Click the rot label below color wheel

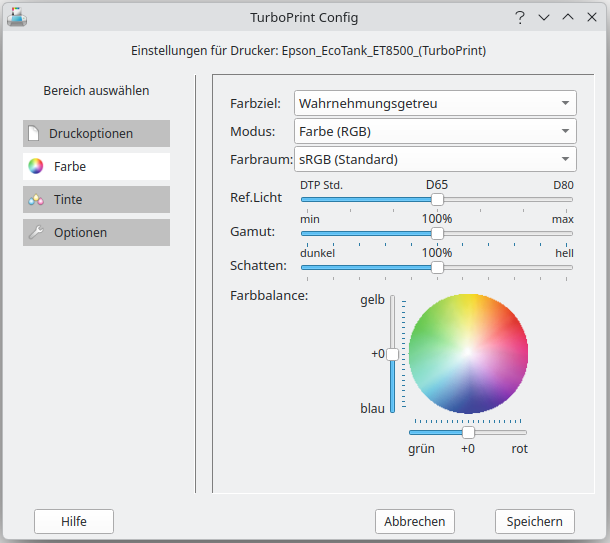point(519,449)
